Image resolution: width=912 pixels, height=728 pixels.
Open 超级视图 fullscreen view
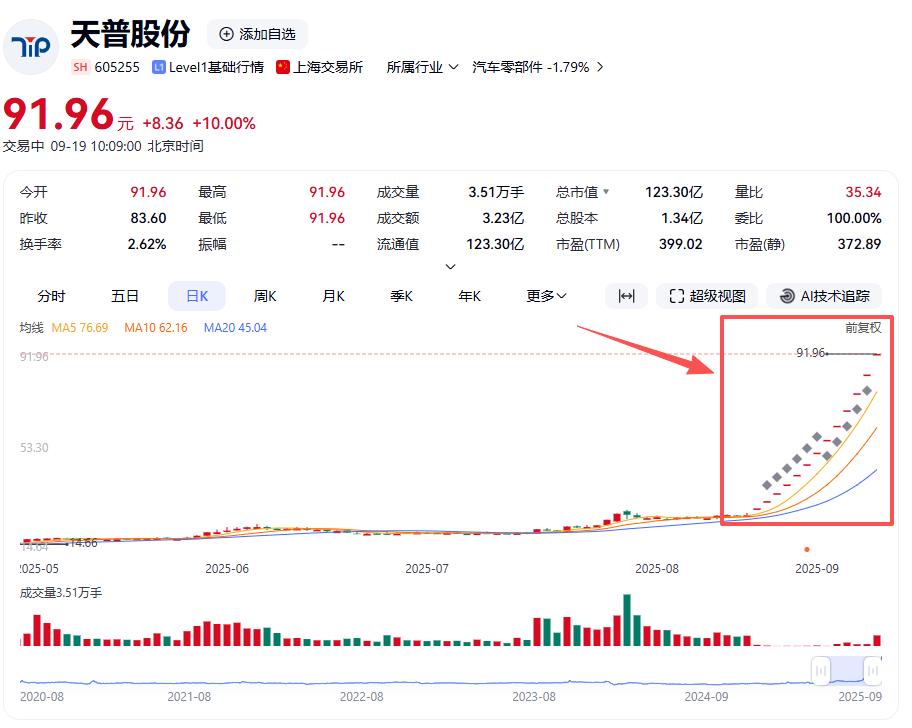(x=707, y=296)
